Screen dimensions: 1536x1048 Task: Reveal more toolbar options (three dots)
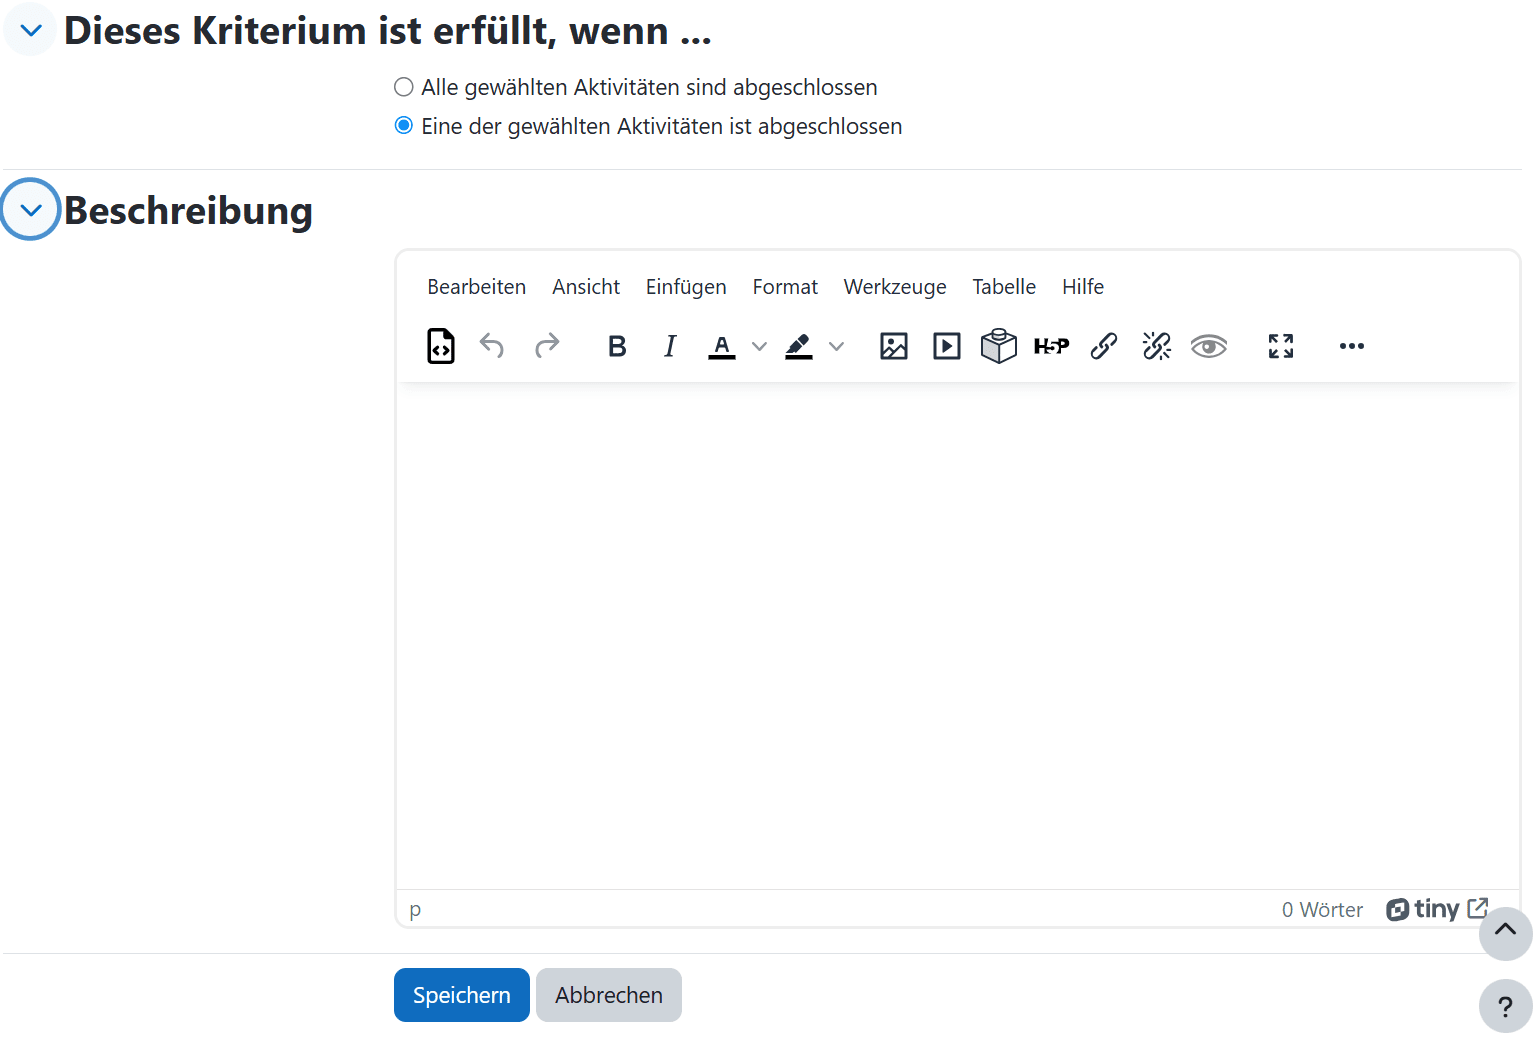click(x=1352, y=346)
